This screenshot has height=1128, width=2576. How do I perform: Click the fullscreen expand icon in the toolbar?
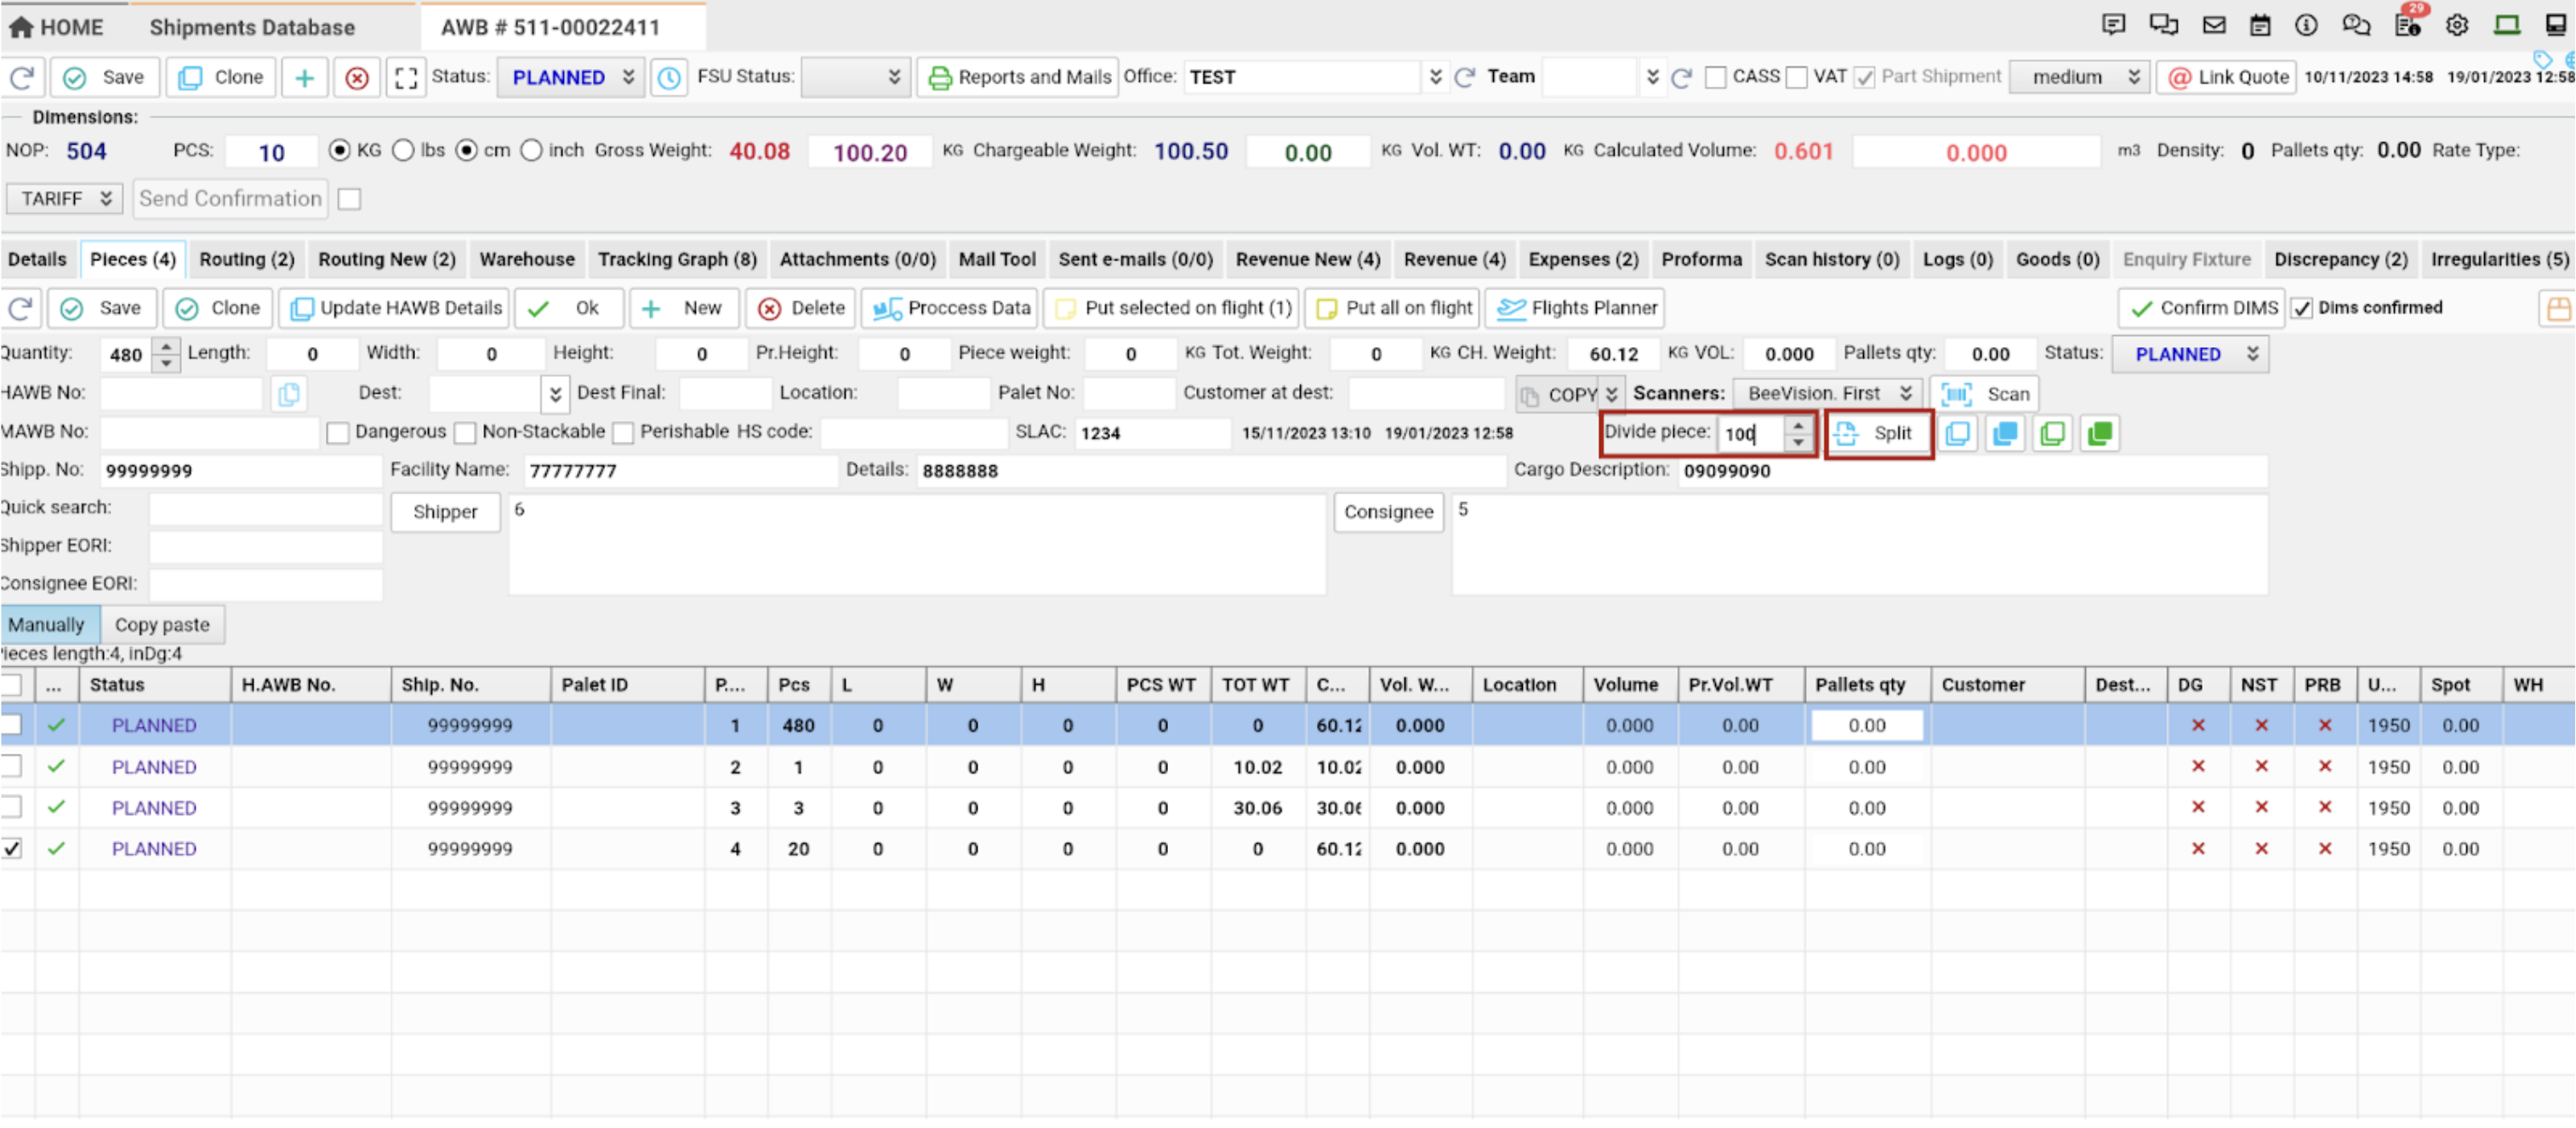(405, 78)
